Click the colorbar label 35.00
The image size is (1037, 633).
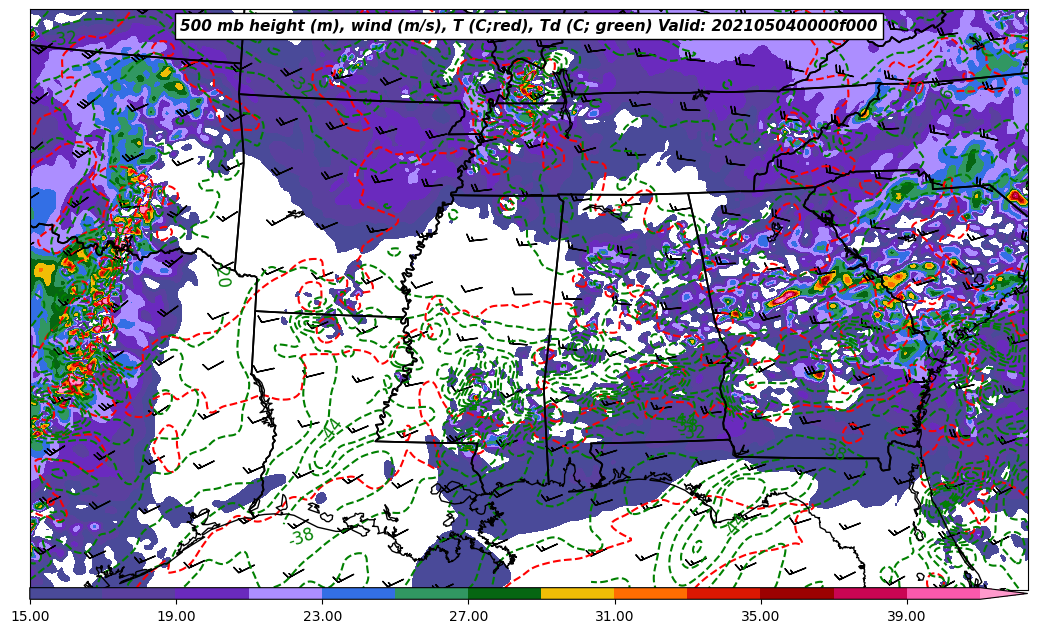[x=761, y=616]
